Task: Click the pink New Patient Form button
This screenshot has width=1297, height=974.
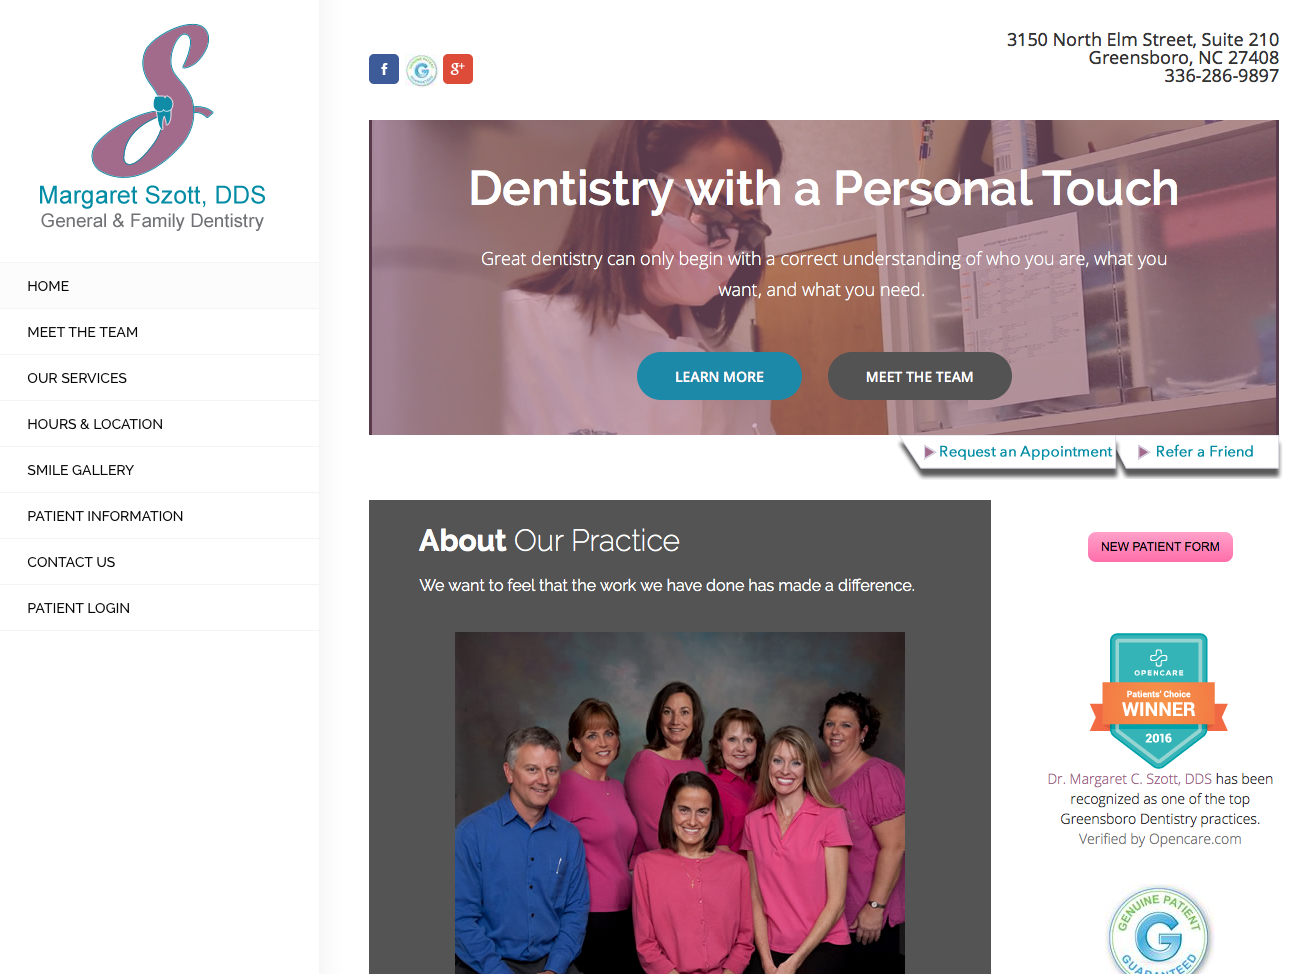Action: 1160,547
